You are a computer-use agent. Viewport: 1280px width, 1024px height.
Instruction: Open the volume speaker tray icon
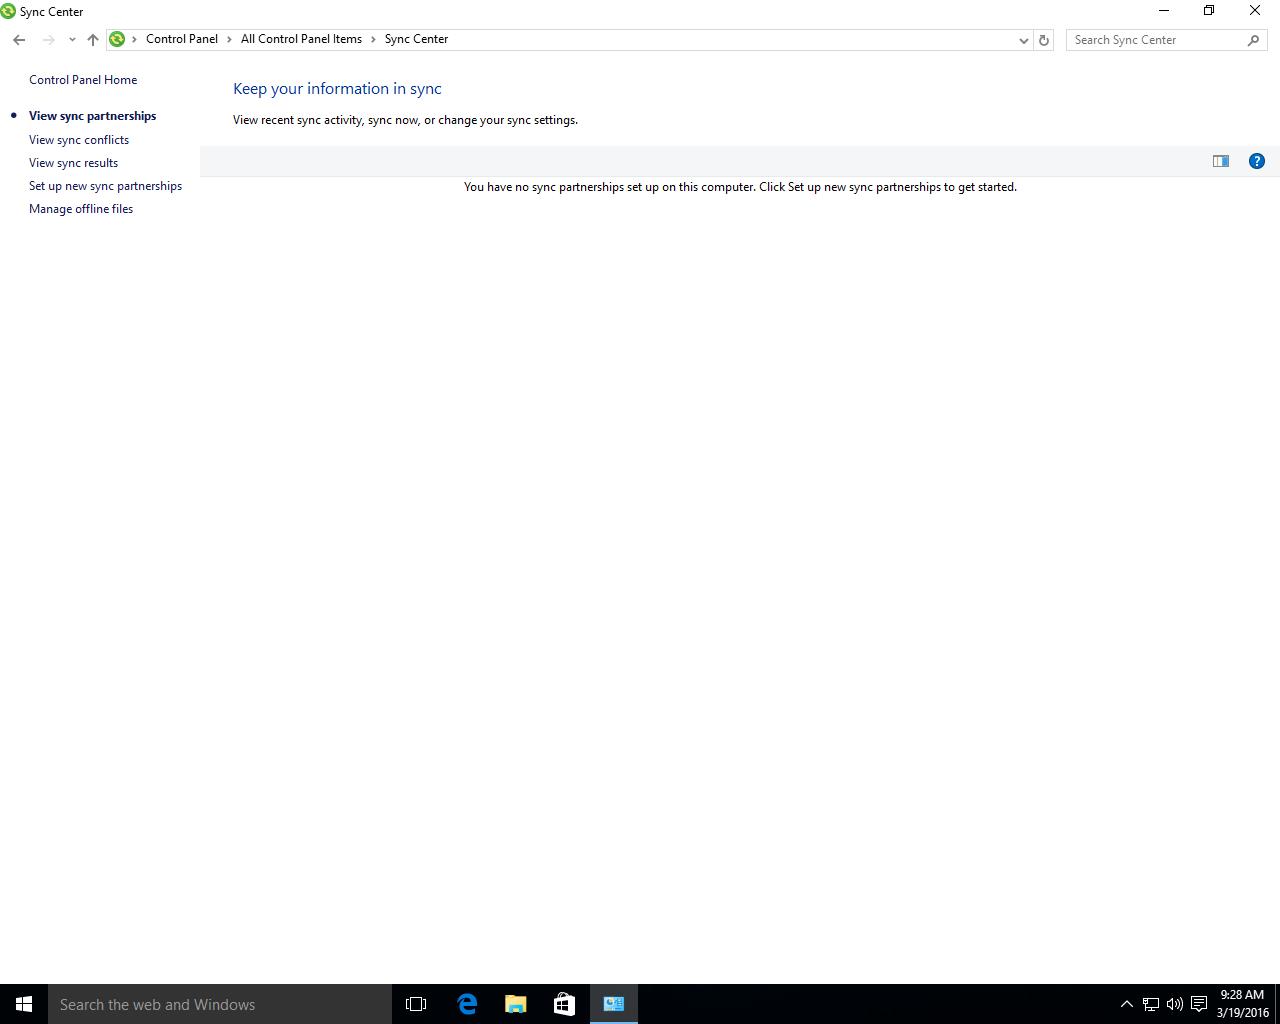pos(1175,1004)
